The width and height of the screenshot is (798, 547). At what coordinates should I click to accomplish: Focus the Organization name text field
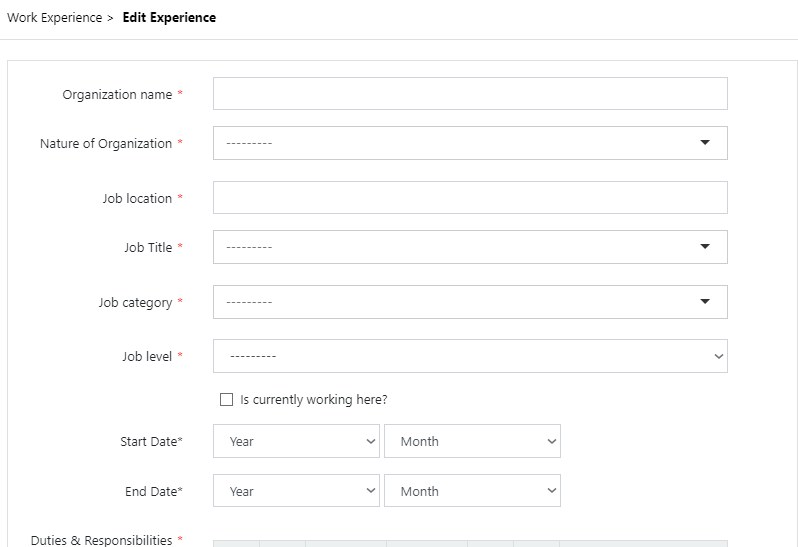tap(470, 94)
